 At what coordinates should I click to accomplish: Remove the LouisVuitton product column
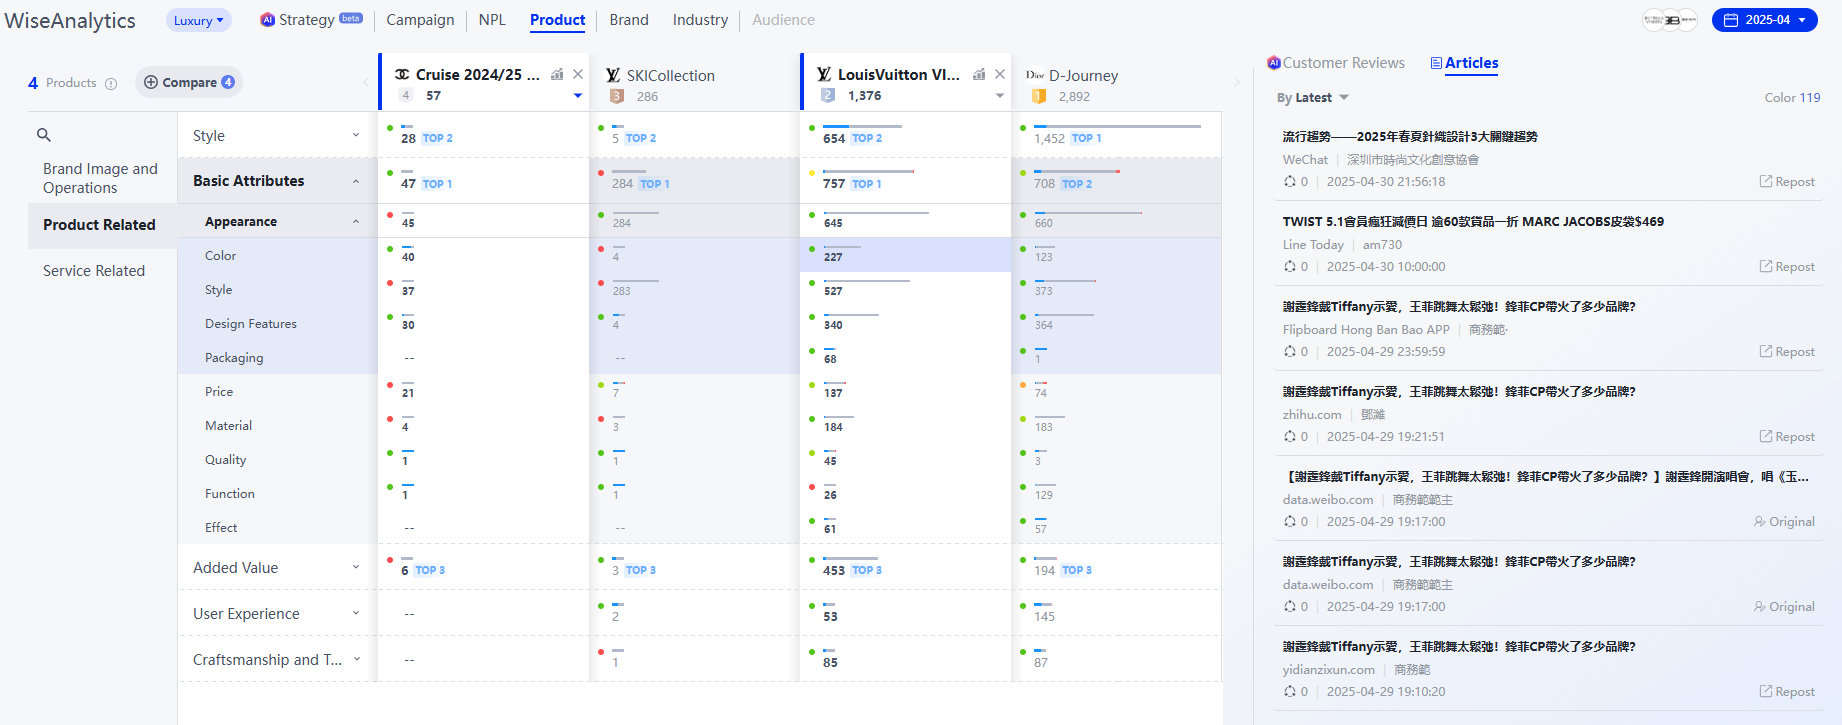tap(1000, 74)
